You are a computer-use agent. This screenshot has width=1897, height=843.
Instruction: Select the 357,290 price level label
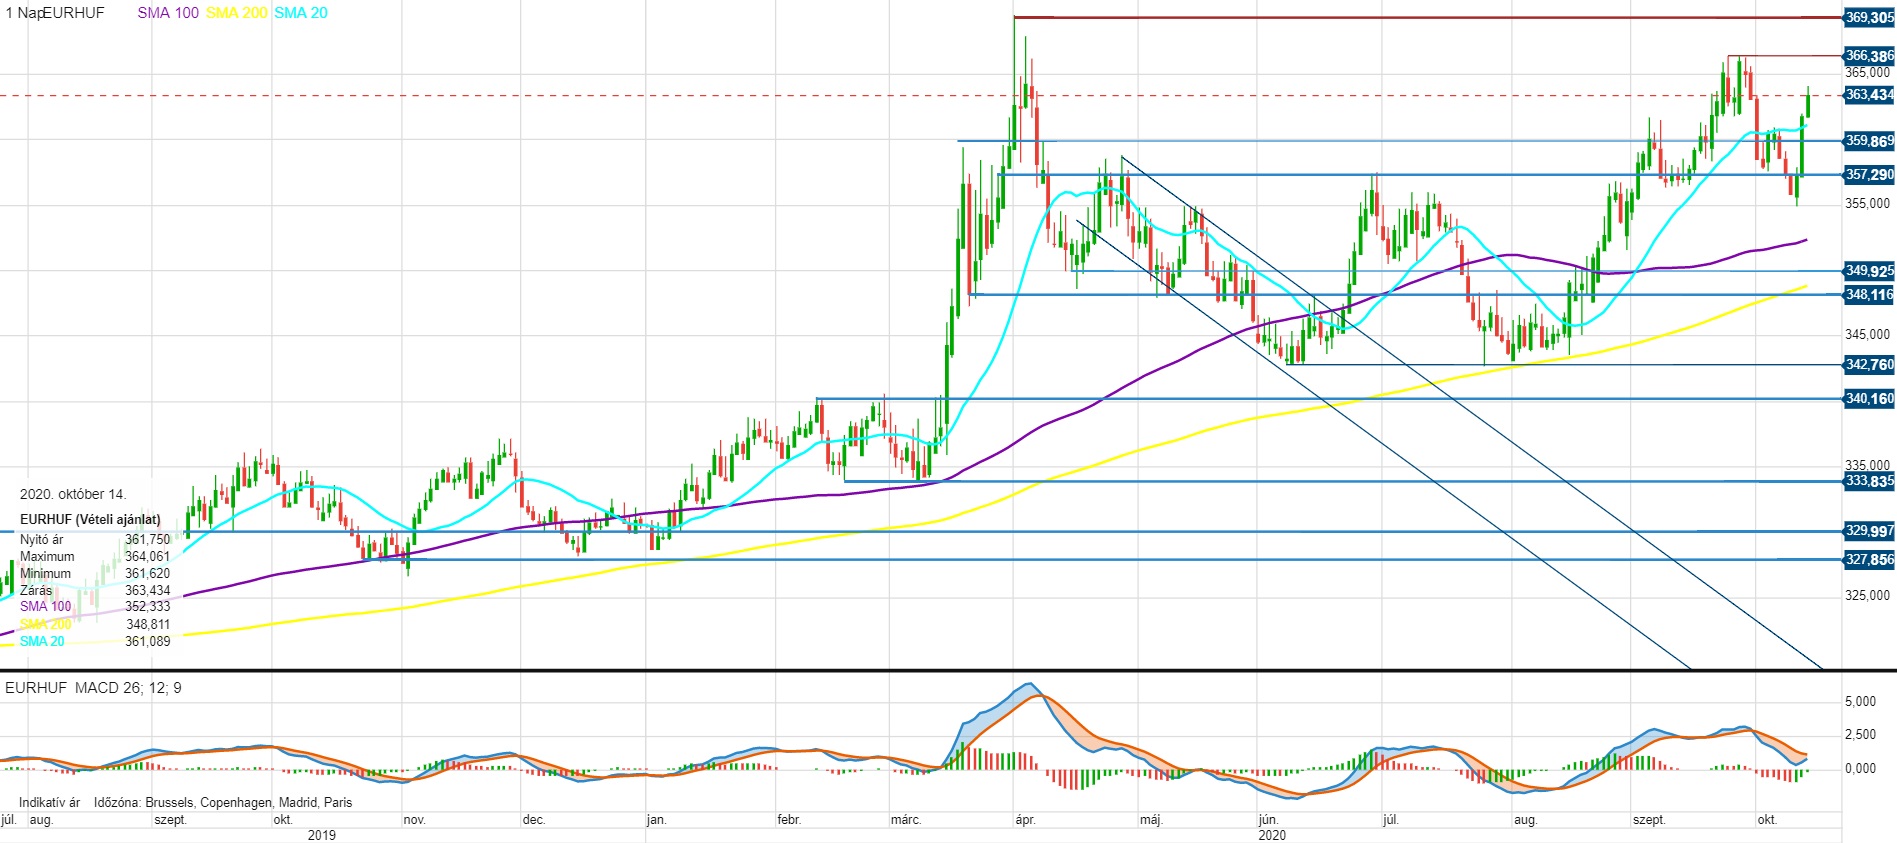(x=1869, y=175)
